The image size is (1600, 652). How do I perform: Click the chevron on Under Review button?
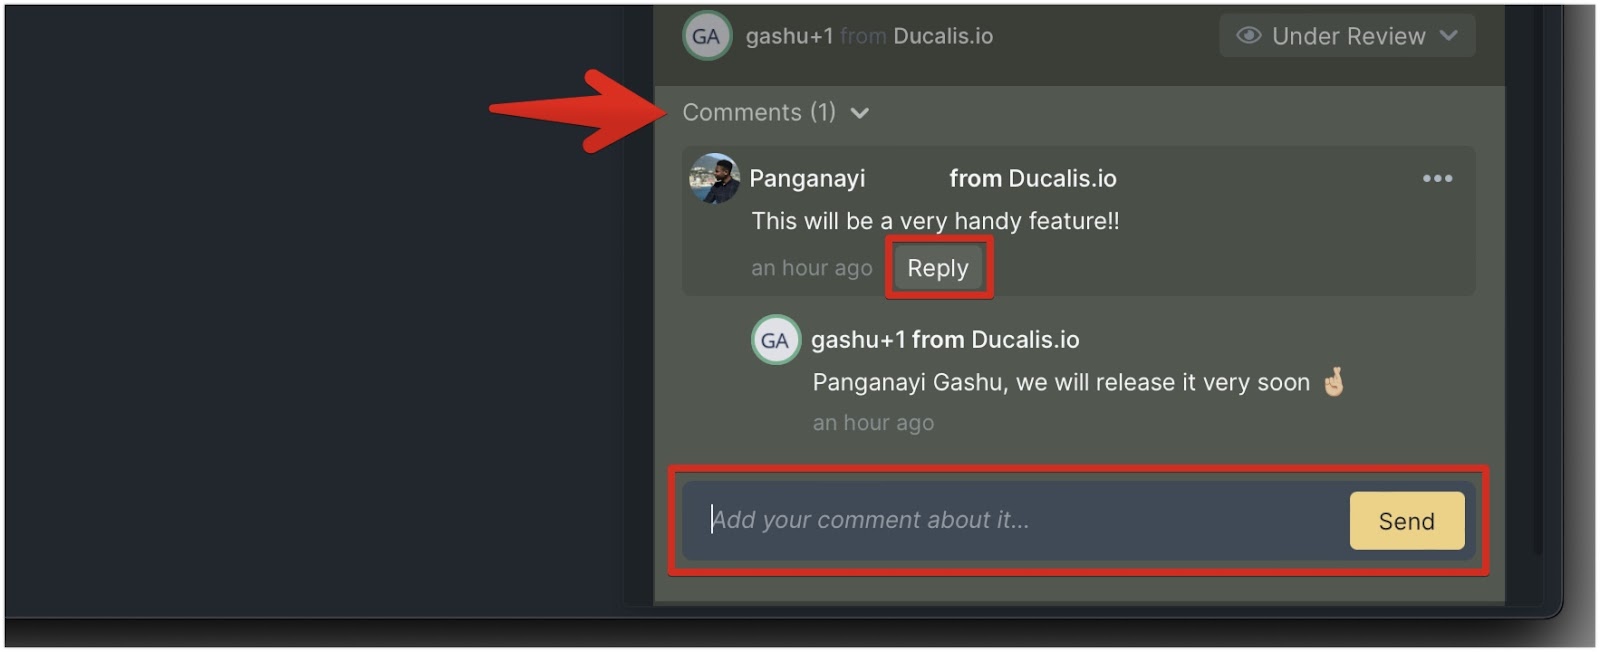point(1448,36)
